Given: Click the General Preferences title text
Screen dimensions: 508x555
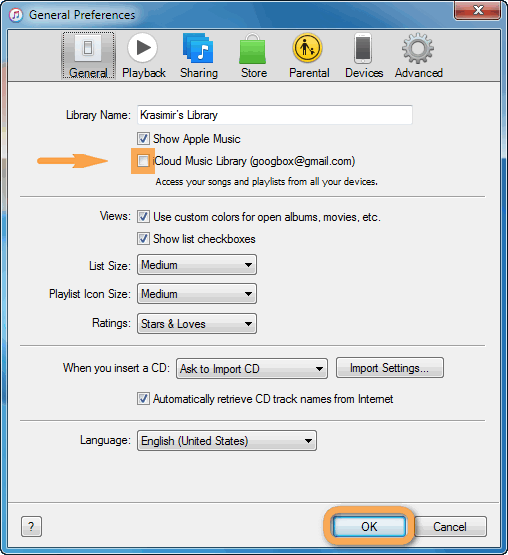Looking at the screenshot, I should [82, 15].
